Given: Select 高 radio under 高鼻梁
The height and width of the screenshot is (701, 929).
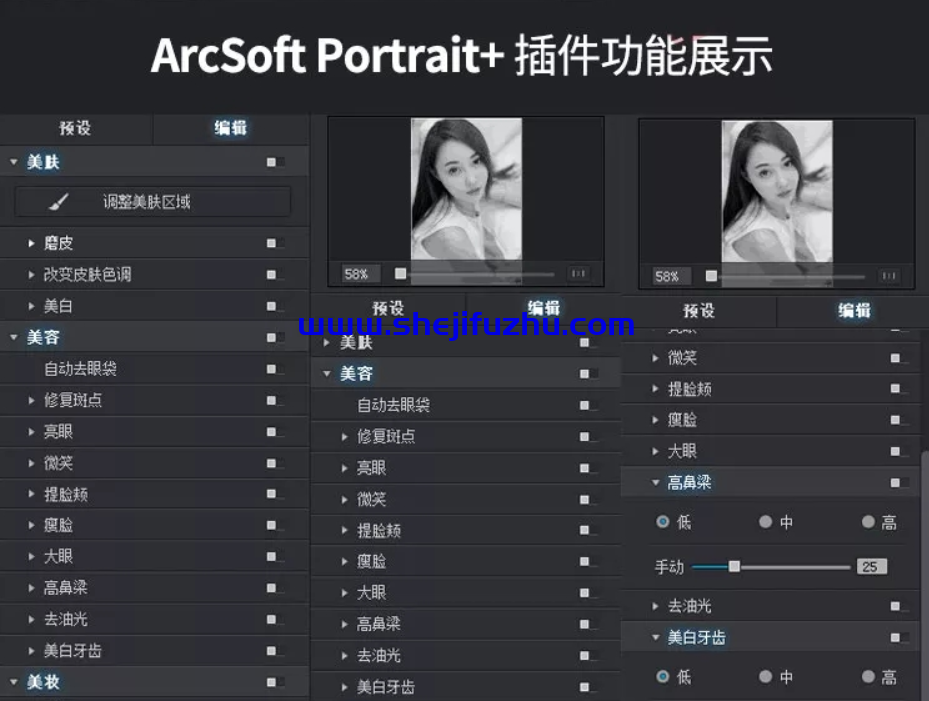Looking at the screenshot, I should click(x=868, y=521).
